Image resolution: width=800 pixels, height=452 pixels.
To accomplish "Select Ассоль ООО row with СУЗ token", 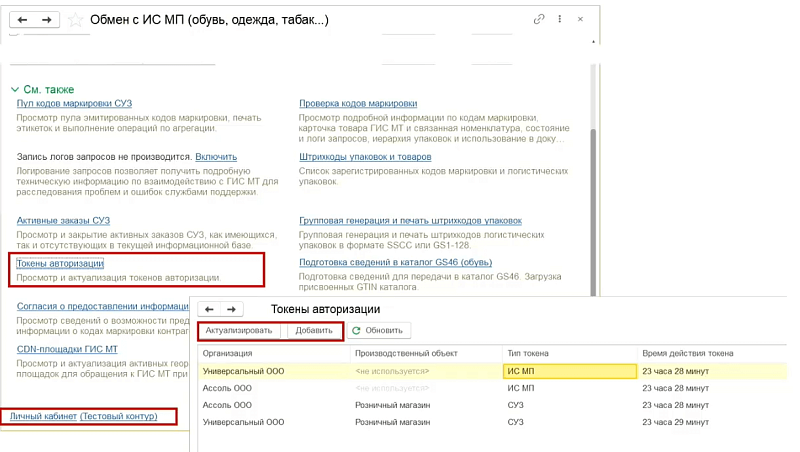I will pos(492,405).
